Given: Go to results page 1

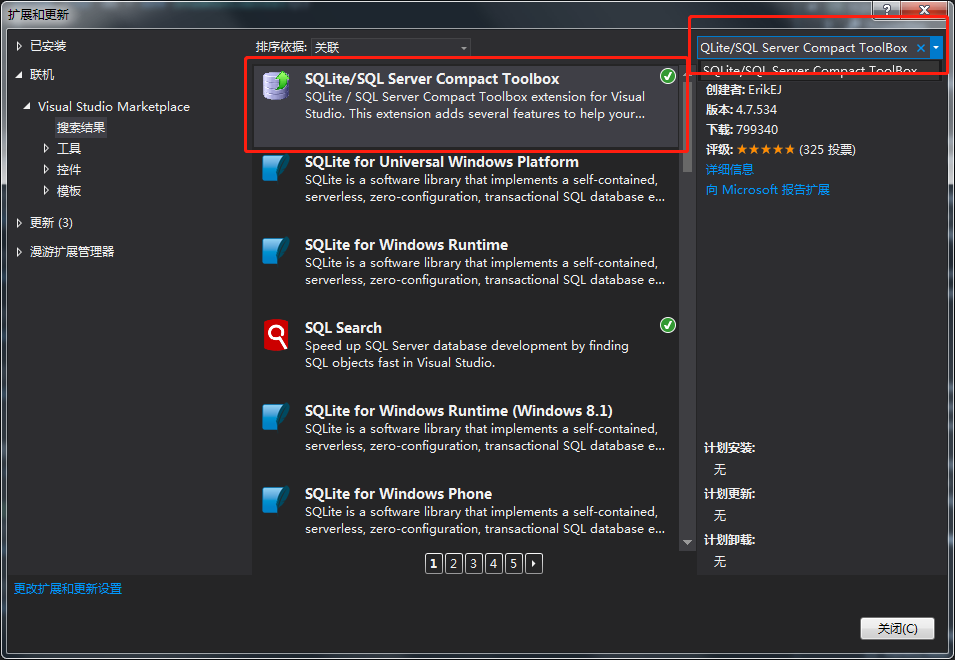Looking at the screenshot, I should (433, 563).
